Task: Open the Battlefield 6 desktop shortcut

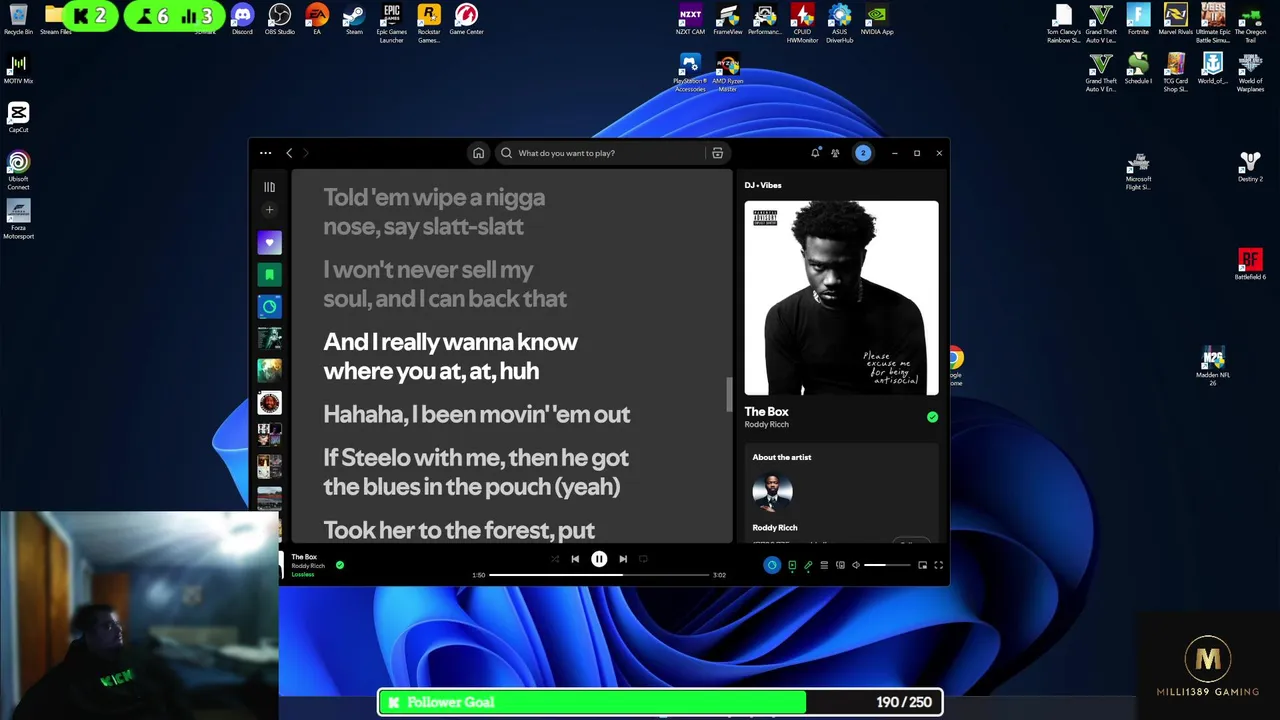Action: point(1250,263)
